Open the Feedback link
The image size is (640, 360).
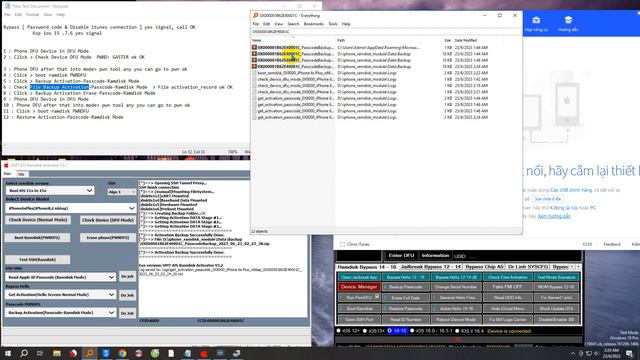pos(612,244)
